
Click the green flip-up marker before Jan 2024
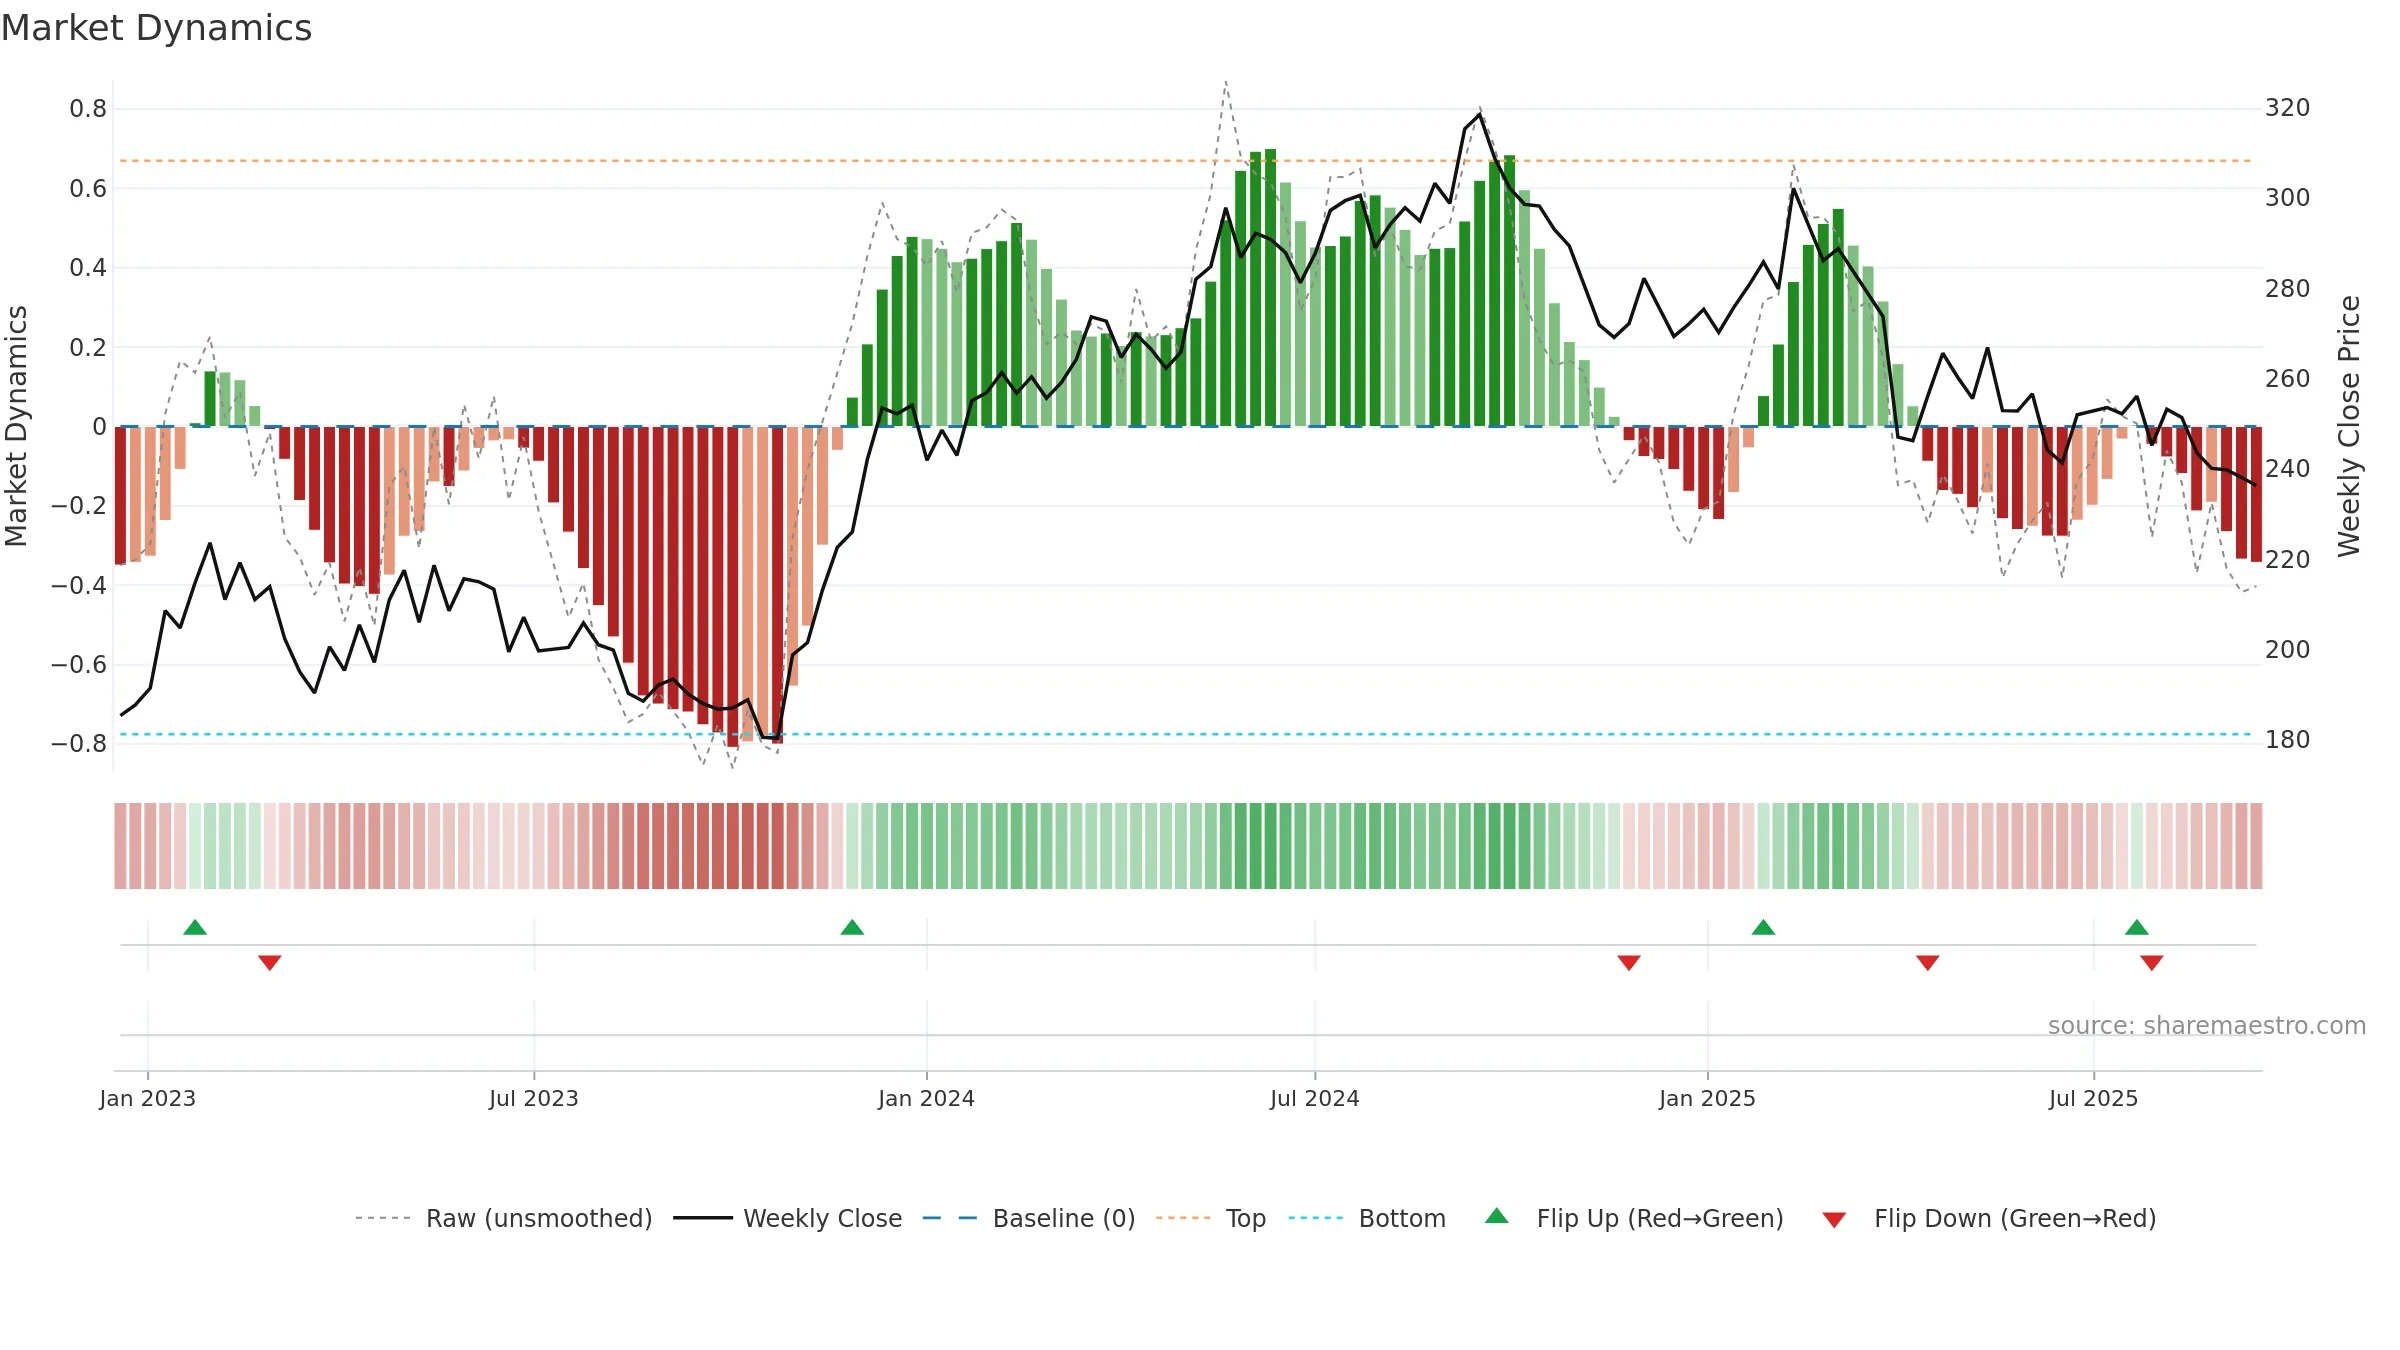tap(852, 928)
